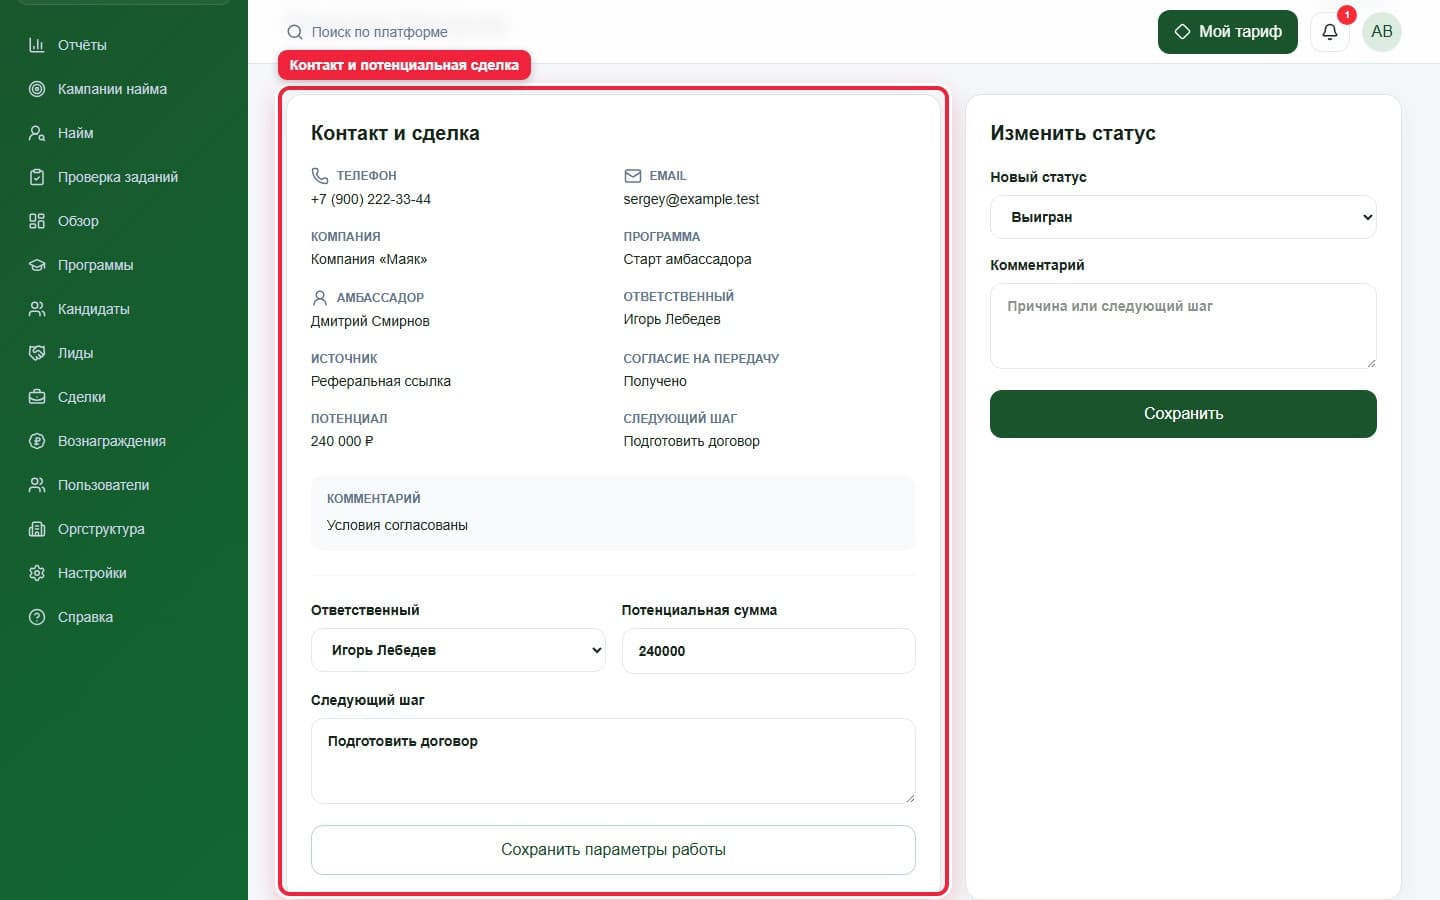
Task: Open Лиды menu item
Action: 75,353
